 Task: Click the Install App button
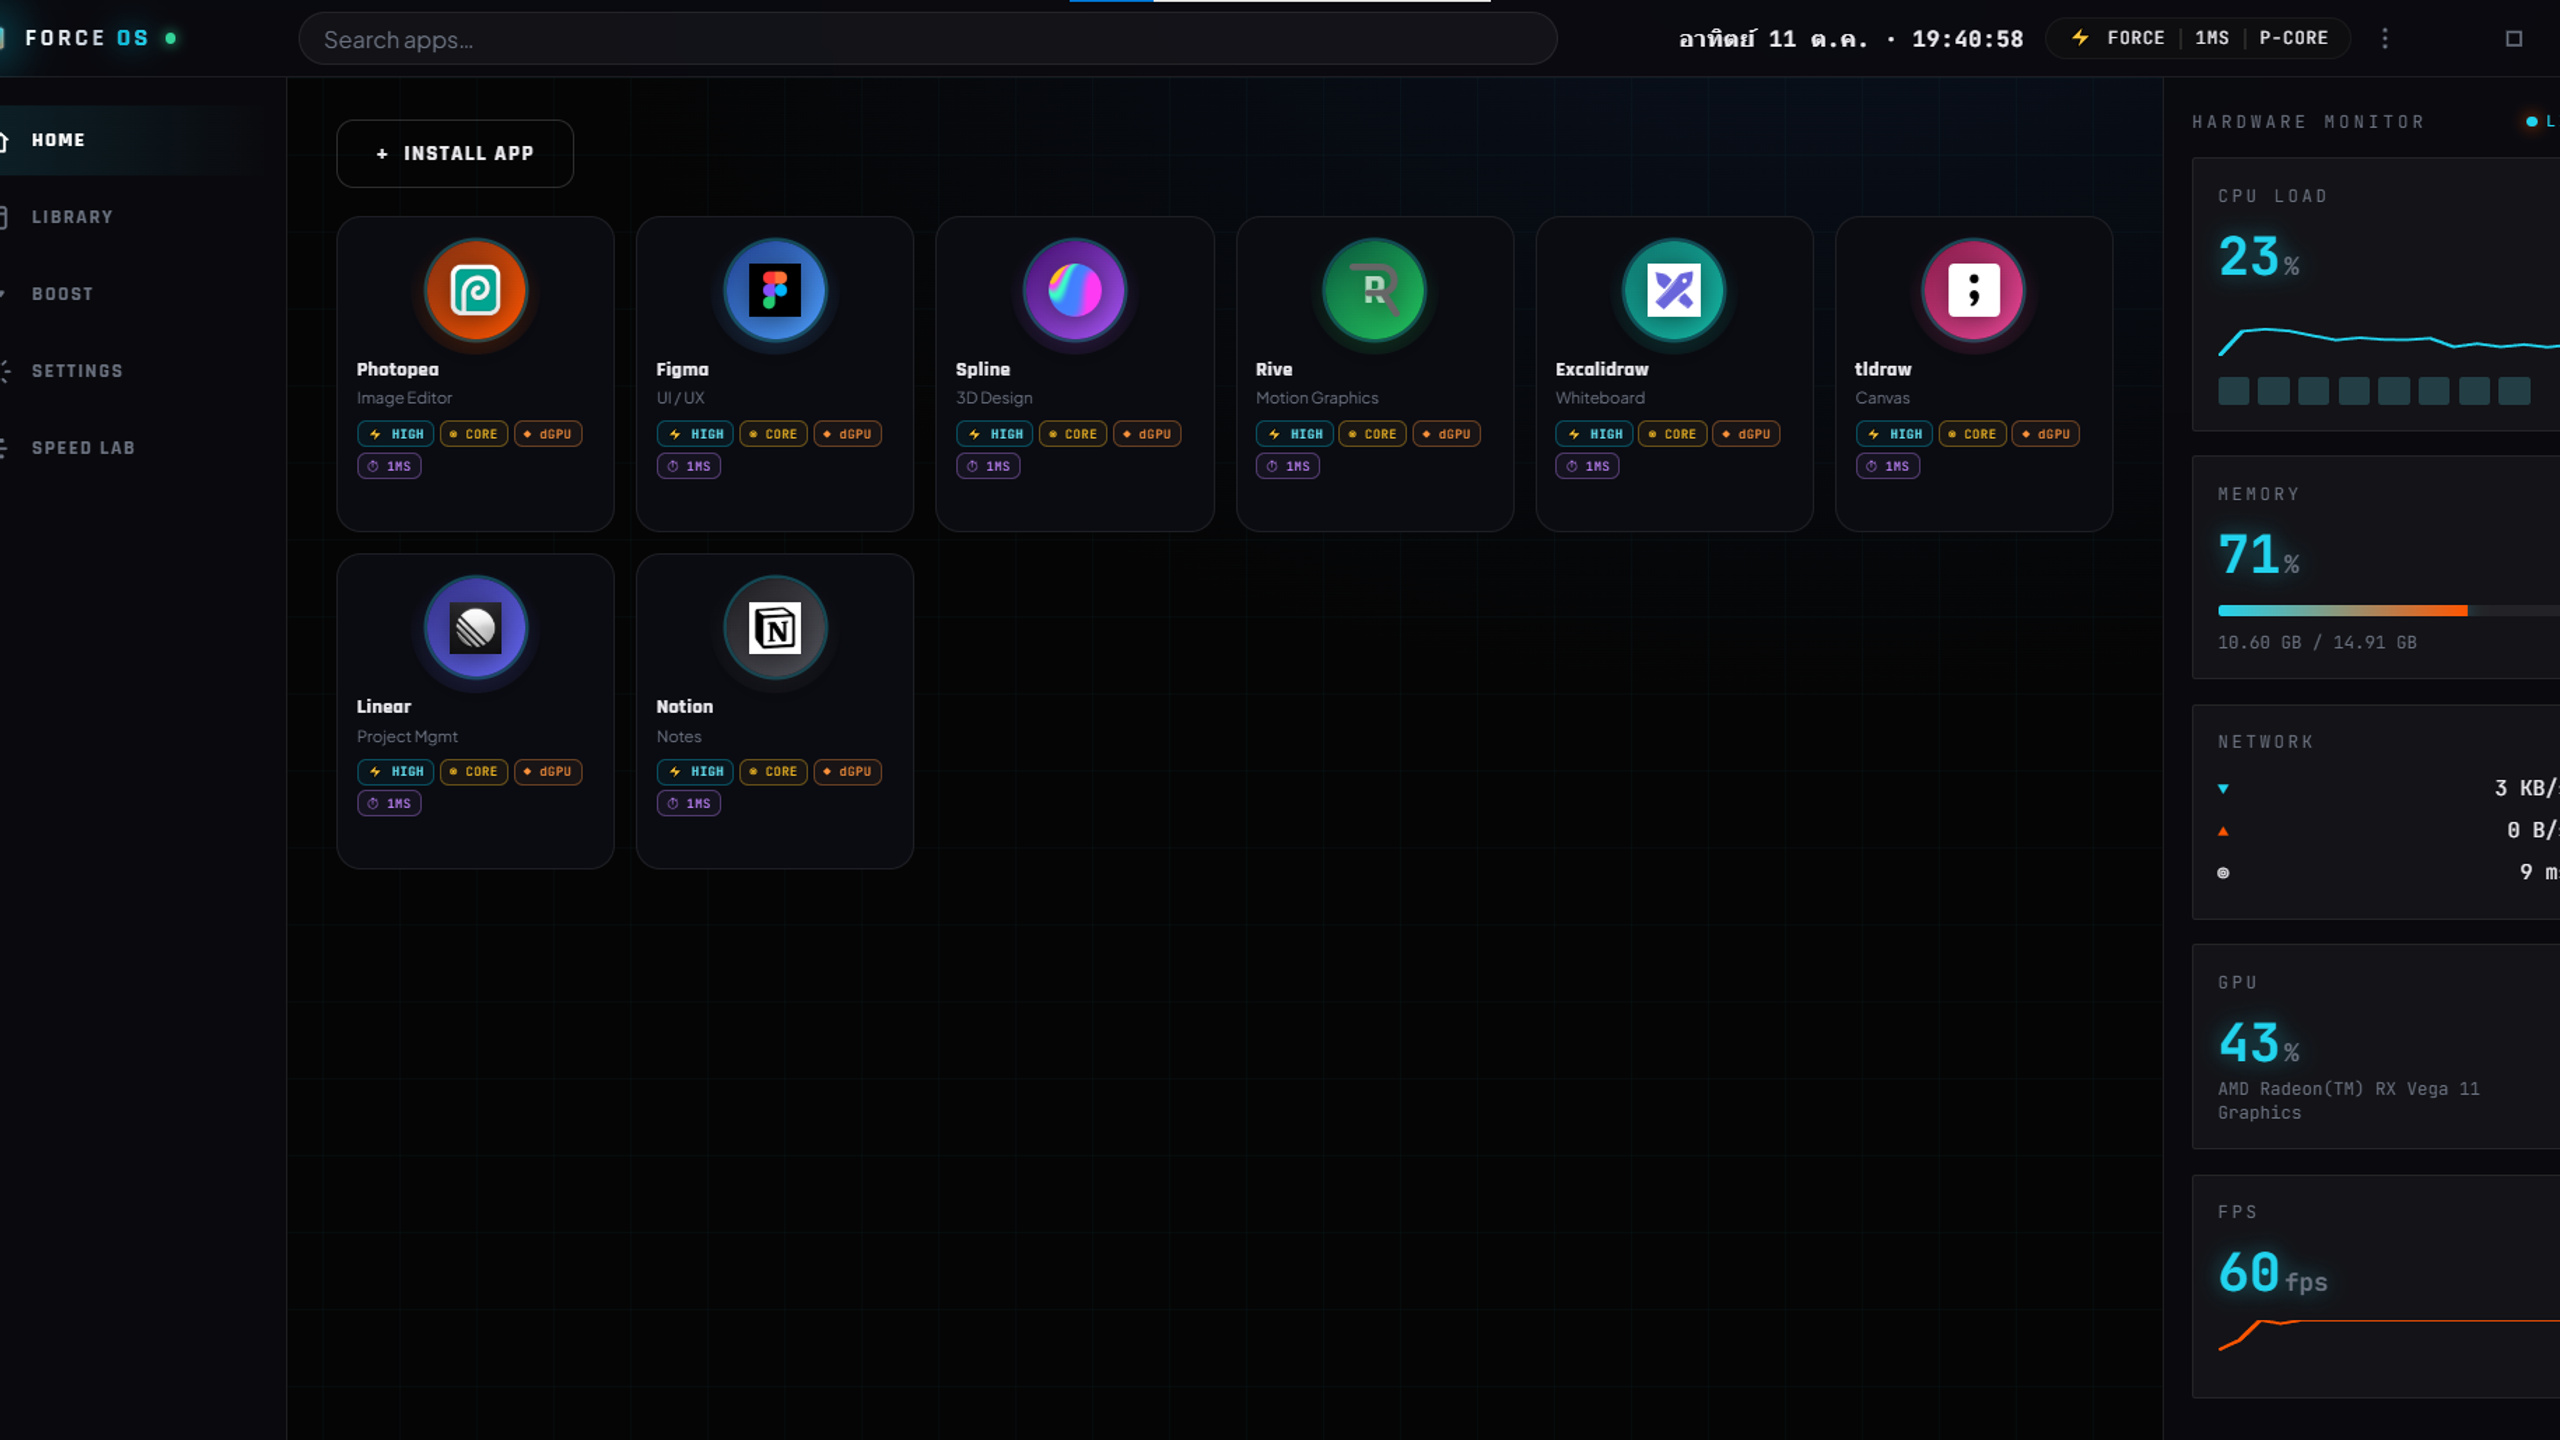[455, 153]
